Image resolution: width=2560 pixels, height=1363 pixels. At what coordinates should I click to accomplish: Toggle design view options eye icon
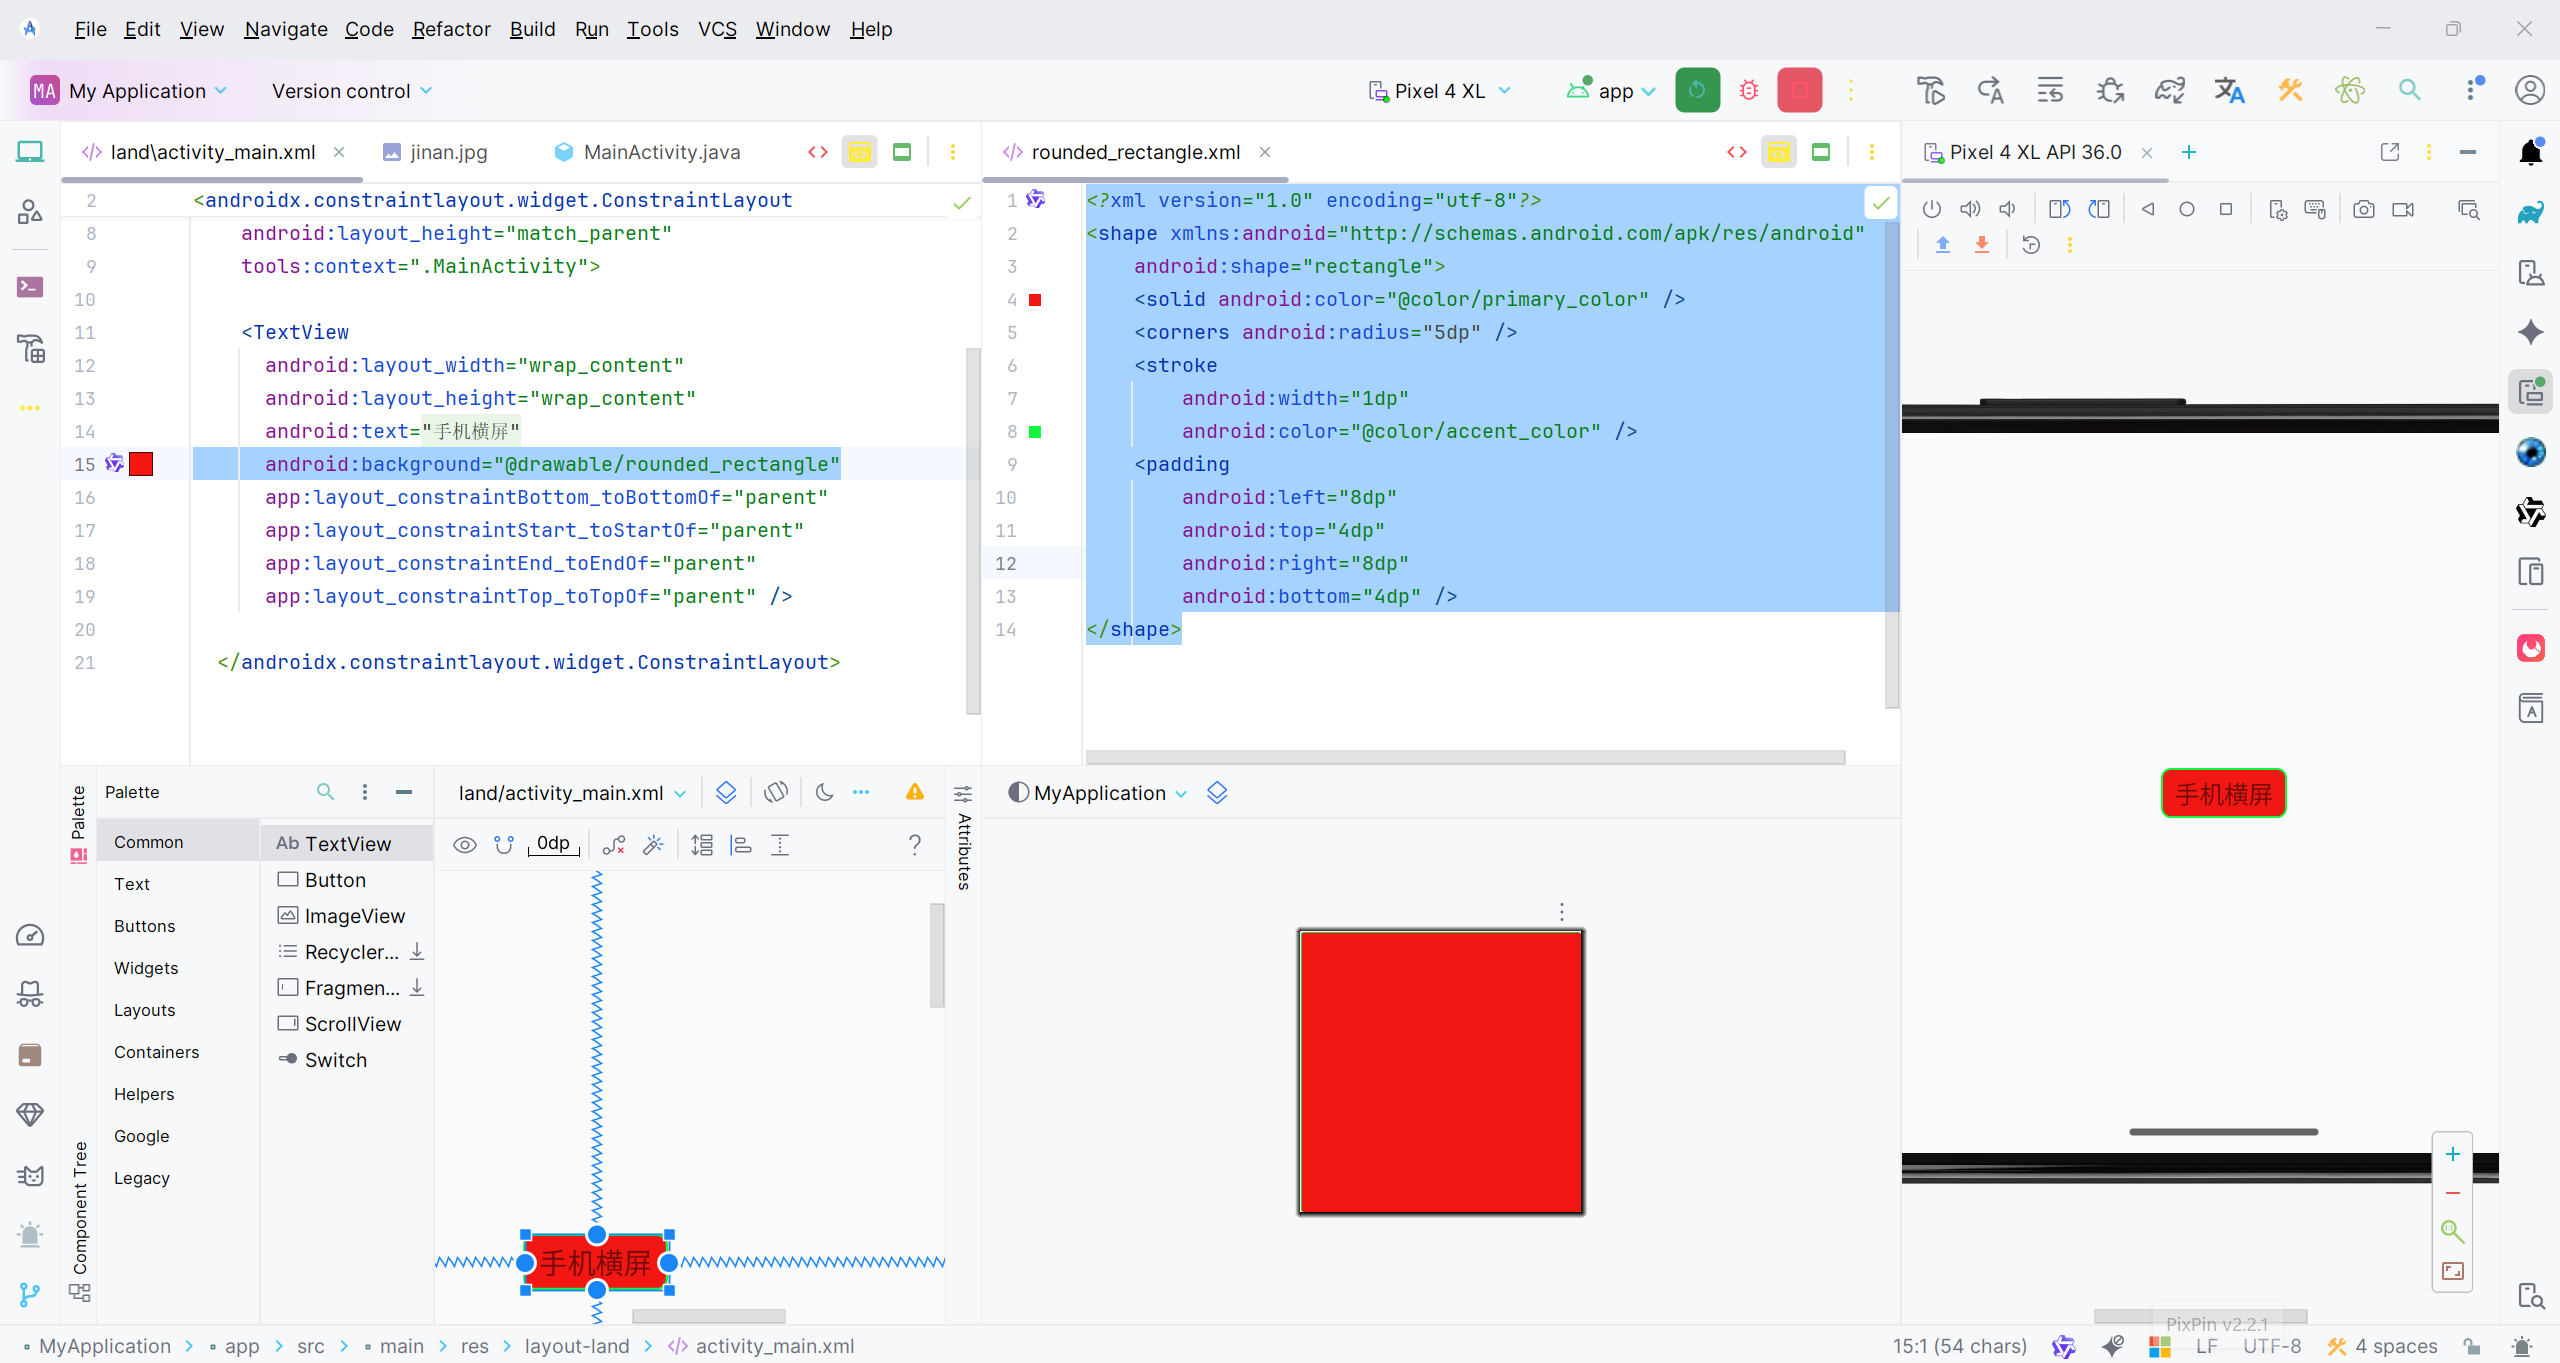[x=464, y=845]
